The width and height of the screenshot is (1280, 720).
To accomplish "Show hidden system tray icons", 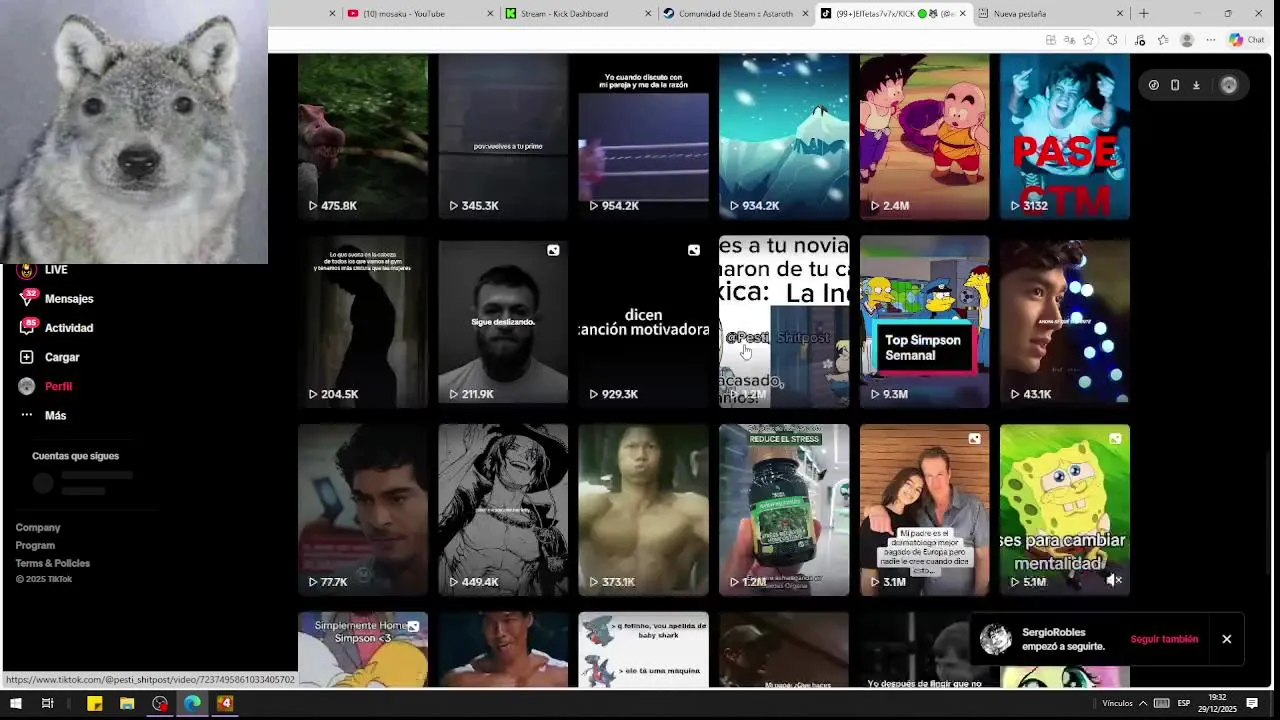I will [x=1143, y=704].
